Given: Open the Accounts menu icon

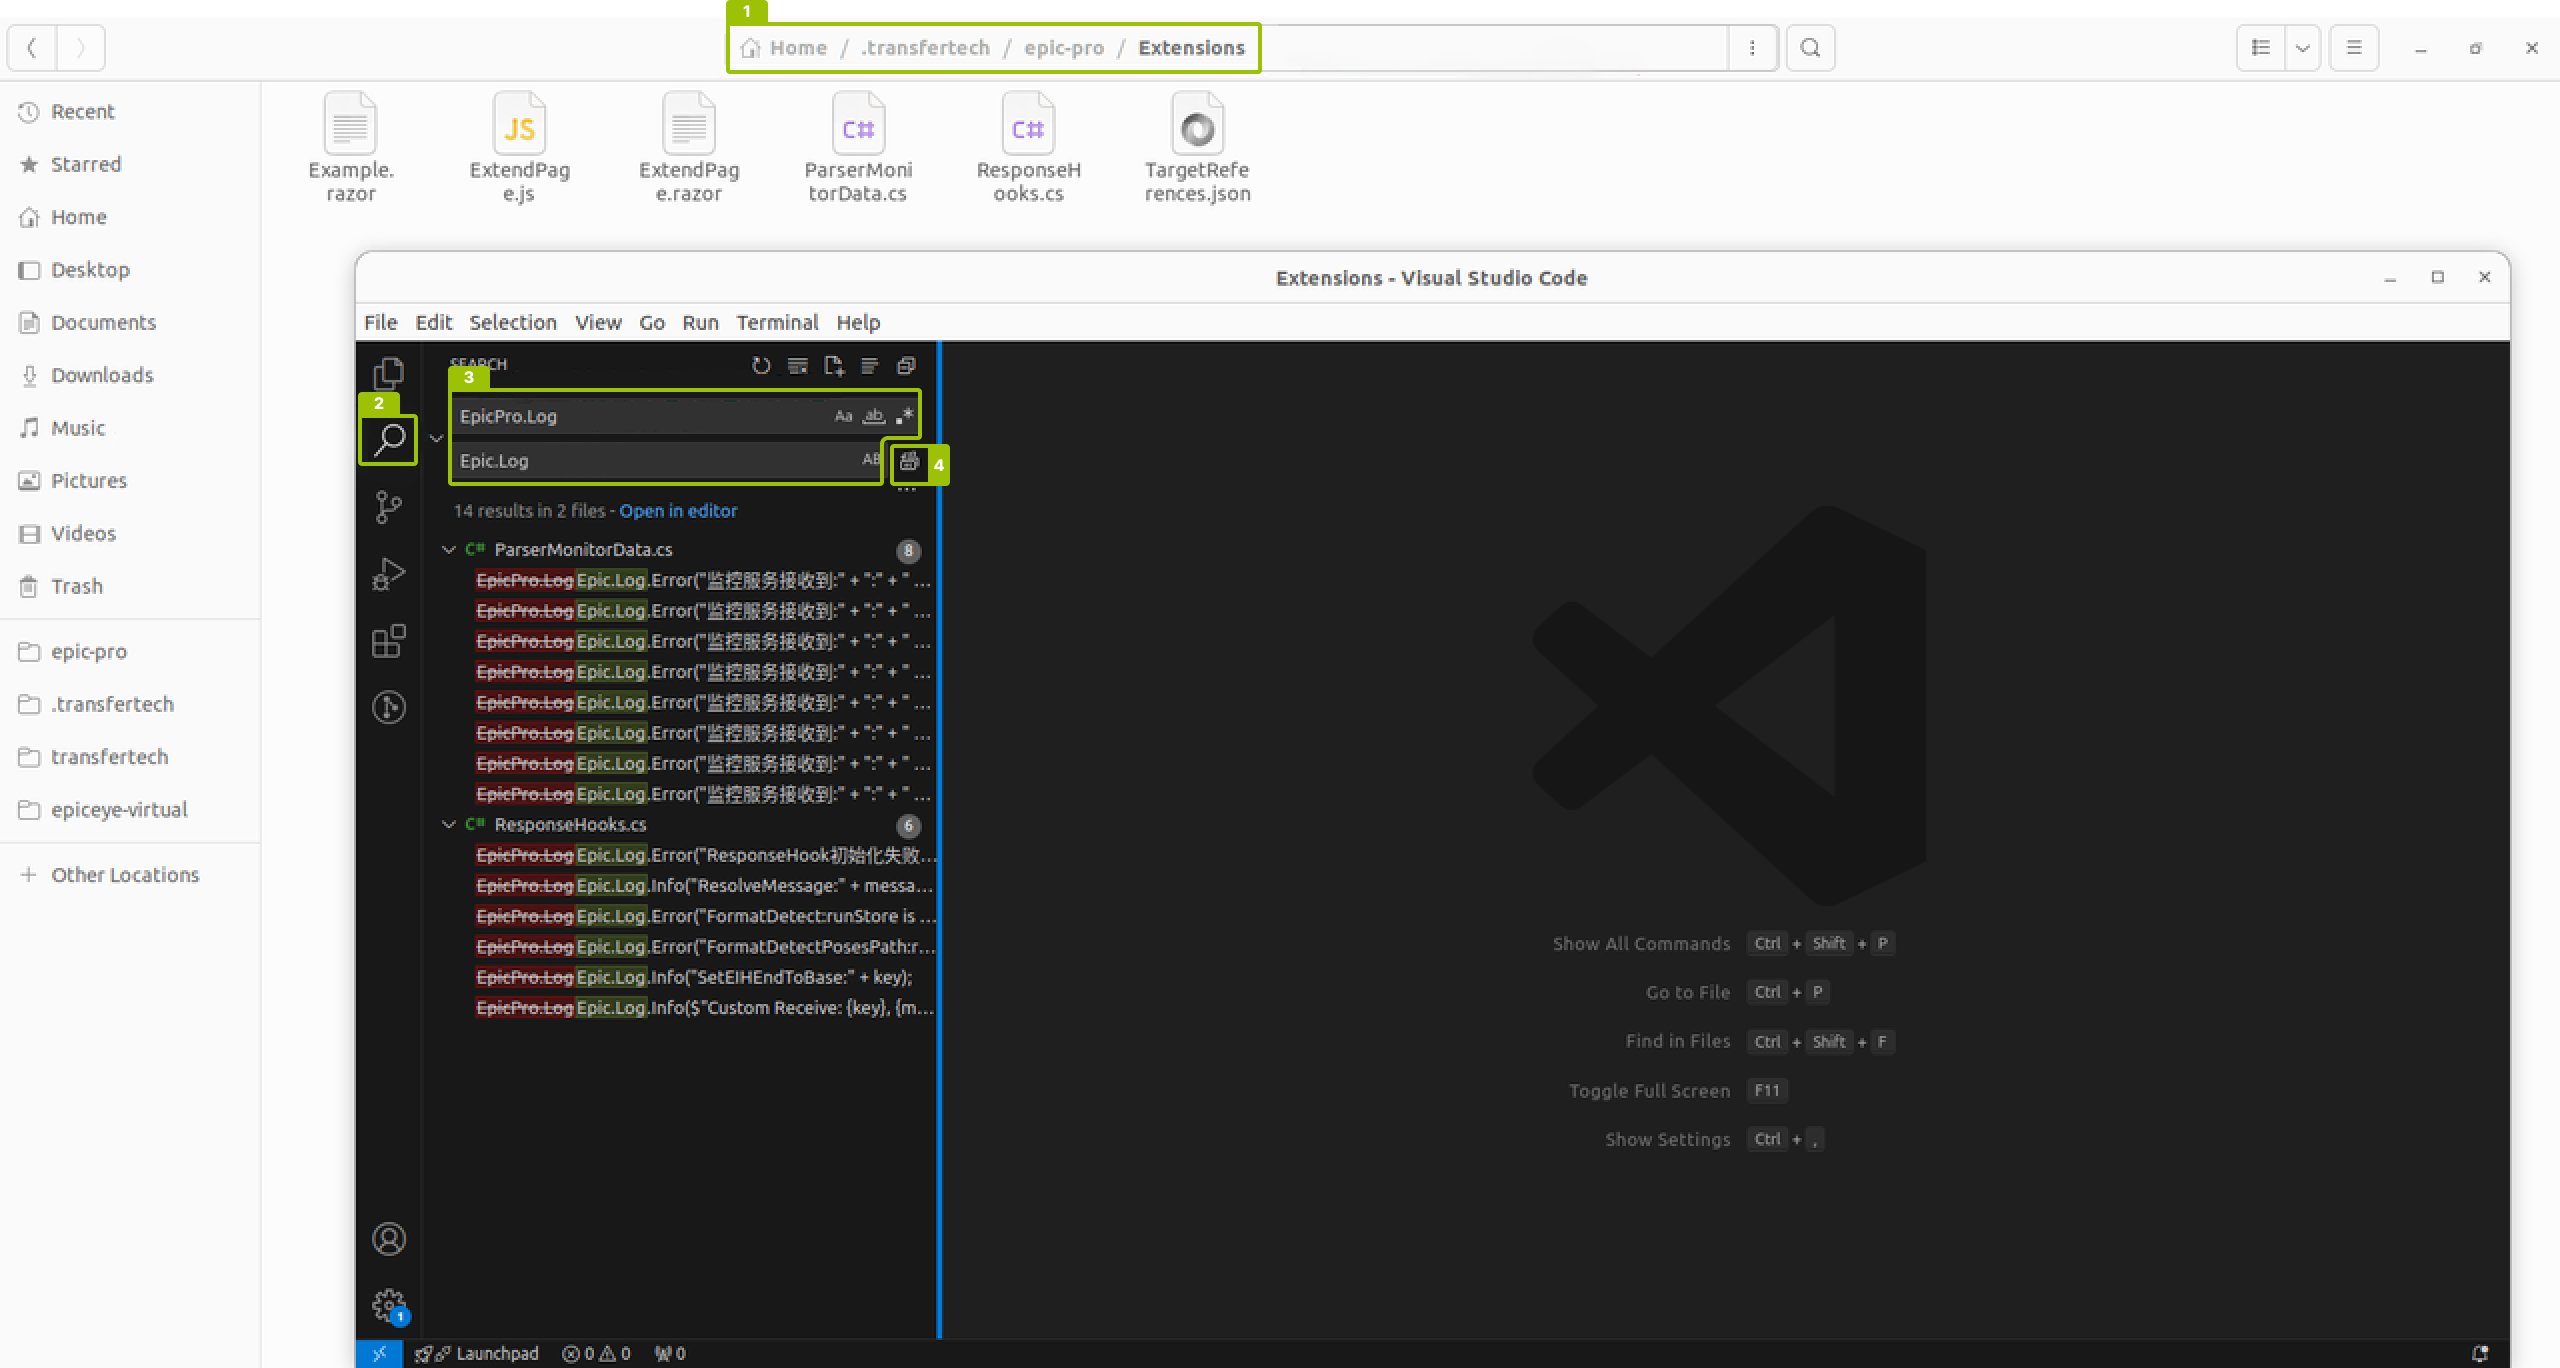Looking at the screenshot, I should (x=388, y=1239).
